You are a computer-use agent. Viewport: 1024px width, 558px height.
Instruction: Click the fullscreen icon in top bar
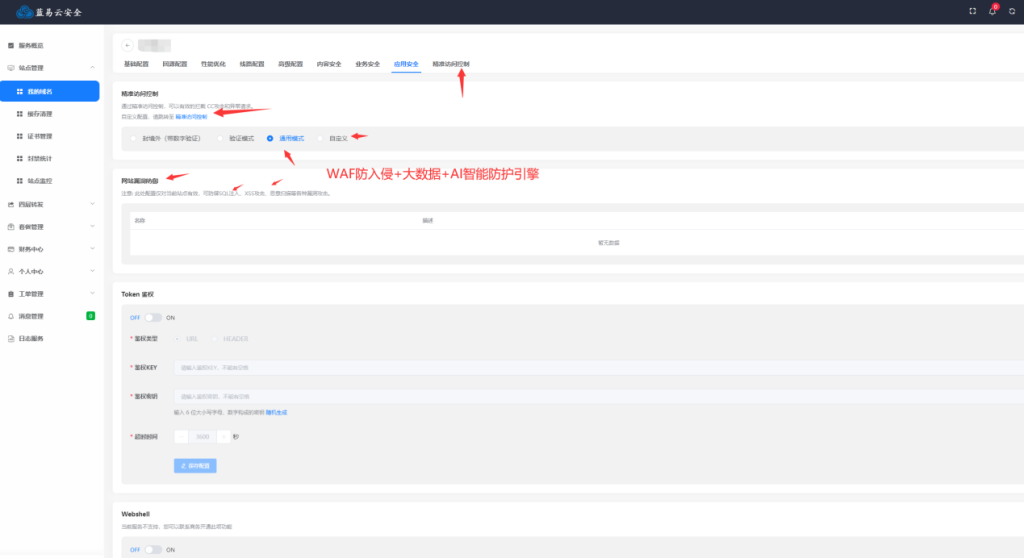click(973, 11)
